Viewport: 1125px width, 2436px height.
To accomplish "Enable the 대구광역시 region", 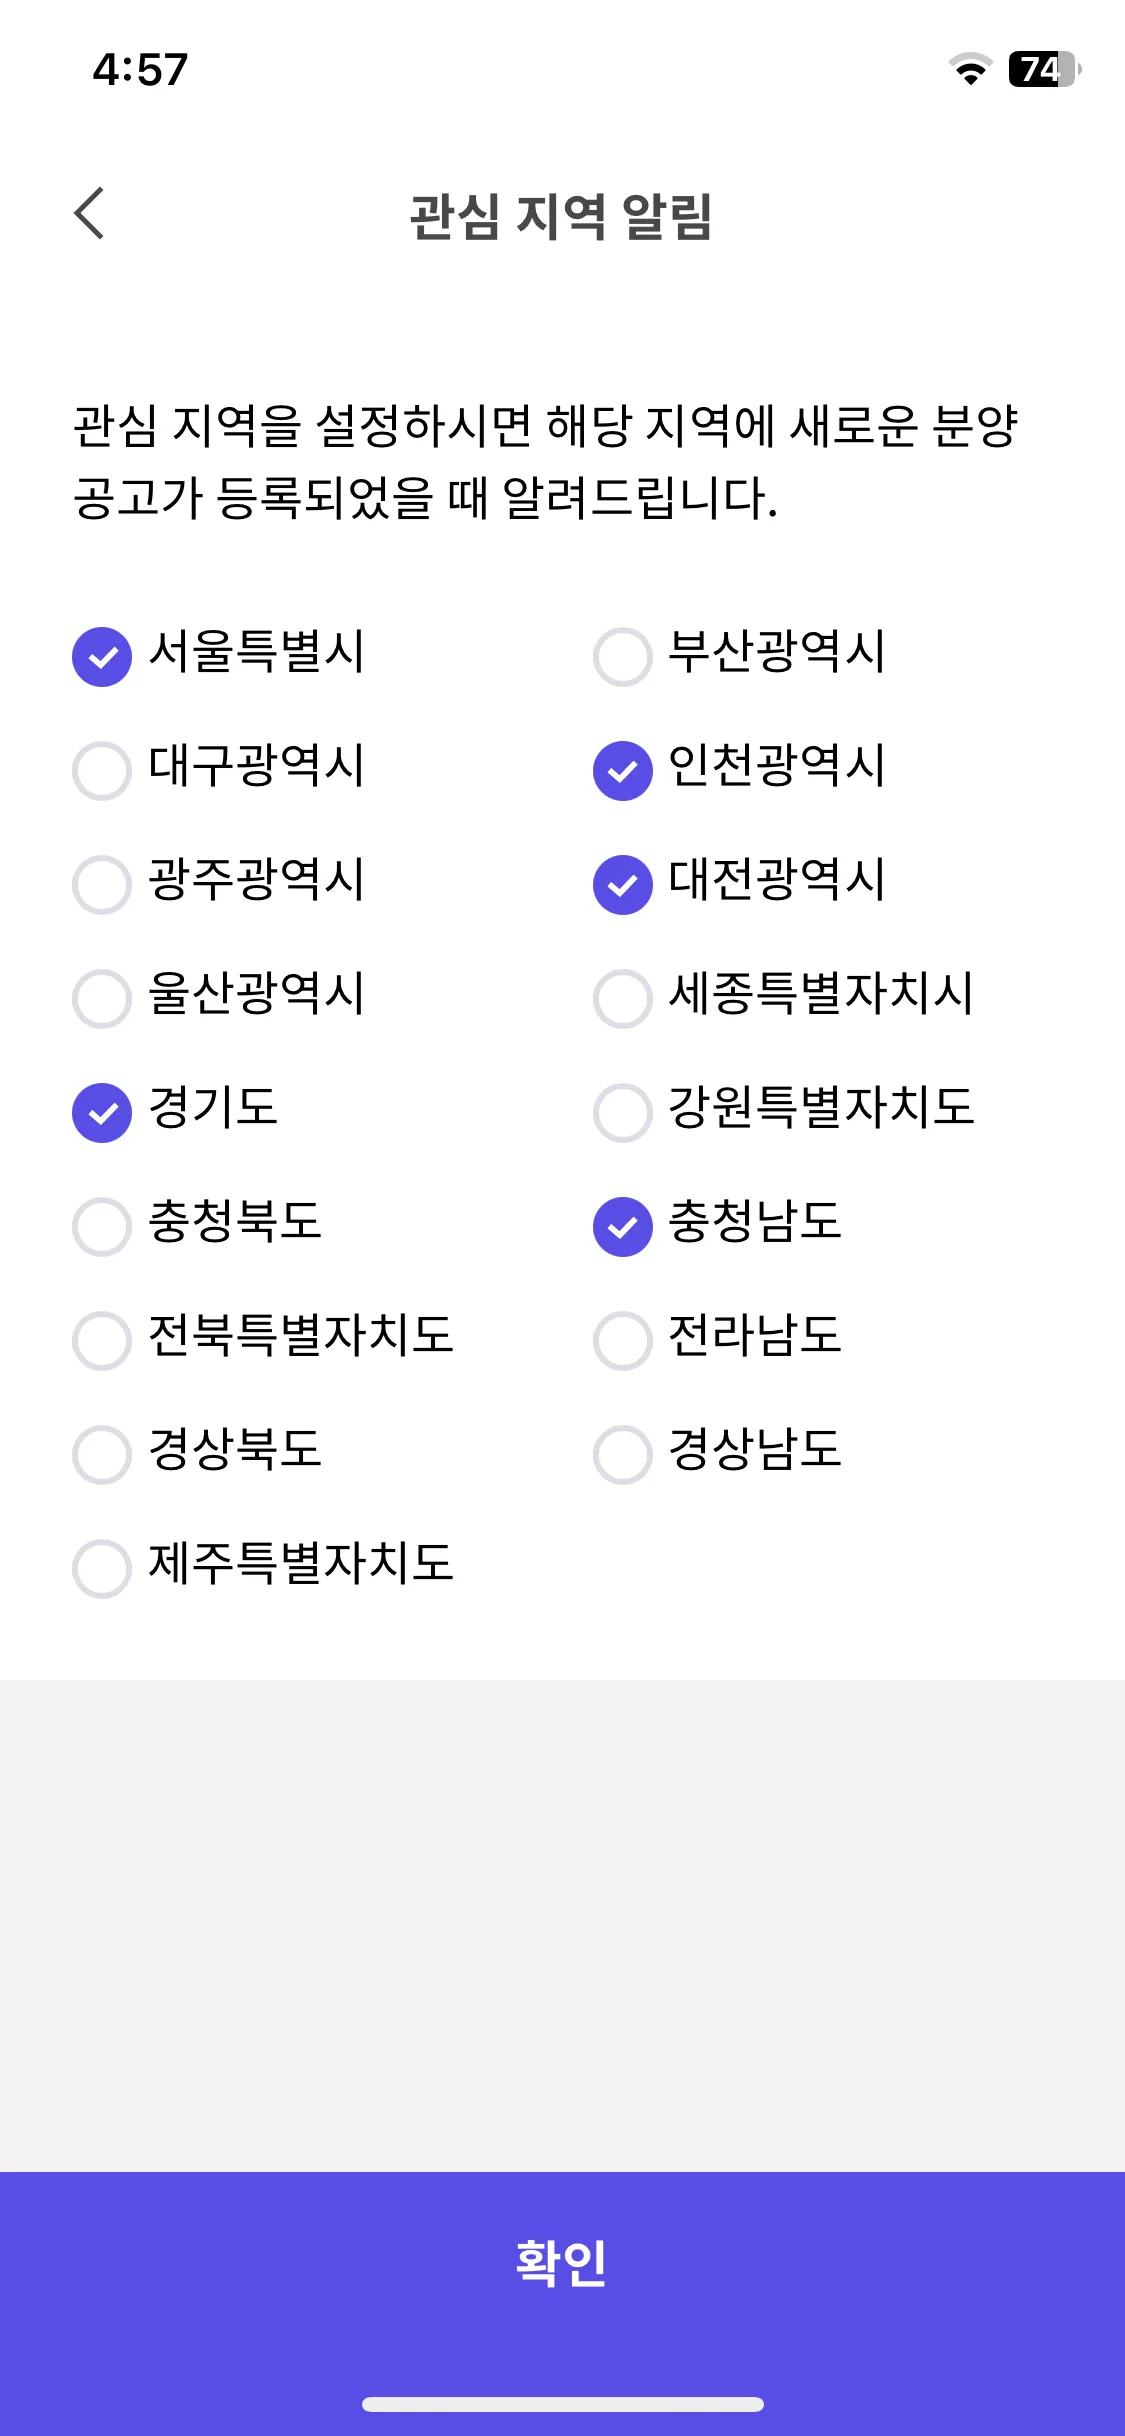I will [x=102, y=771].
